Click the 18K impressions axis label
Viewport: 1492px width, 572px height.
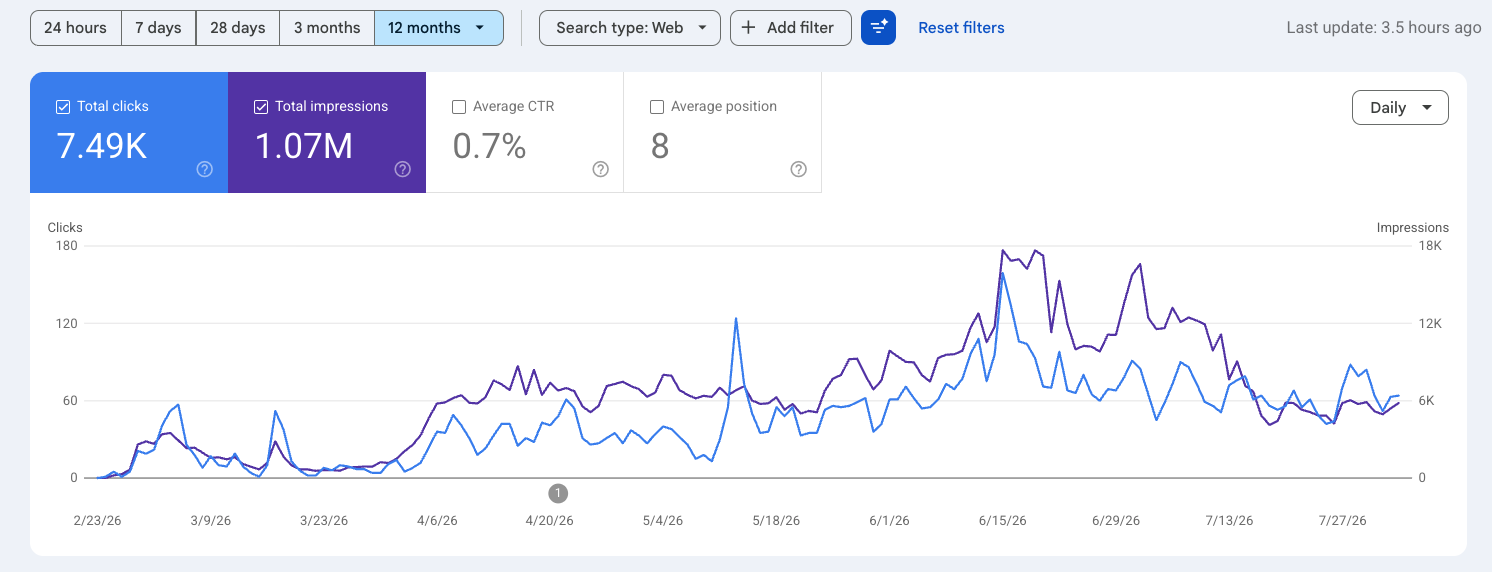[1430, 246]
